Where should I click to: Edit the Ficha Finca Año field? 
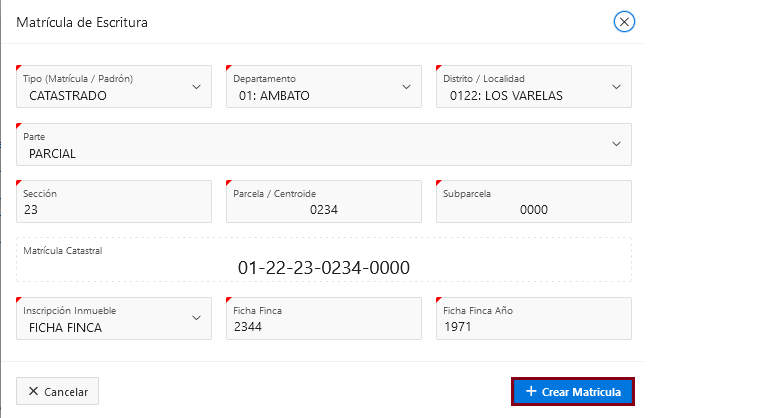534,318
